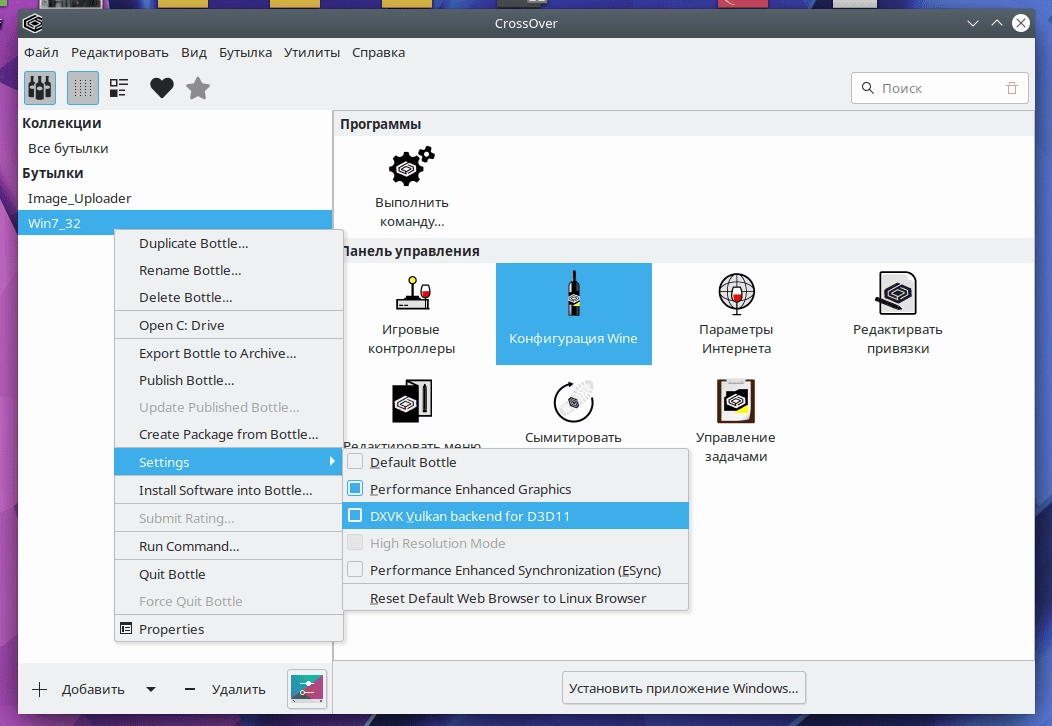Open the Редактировать menu

point(119,52)
